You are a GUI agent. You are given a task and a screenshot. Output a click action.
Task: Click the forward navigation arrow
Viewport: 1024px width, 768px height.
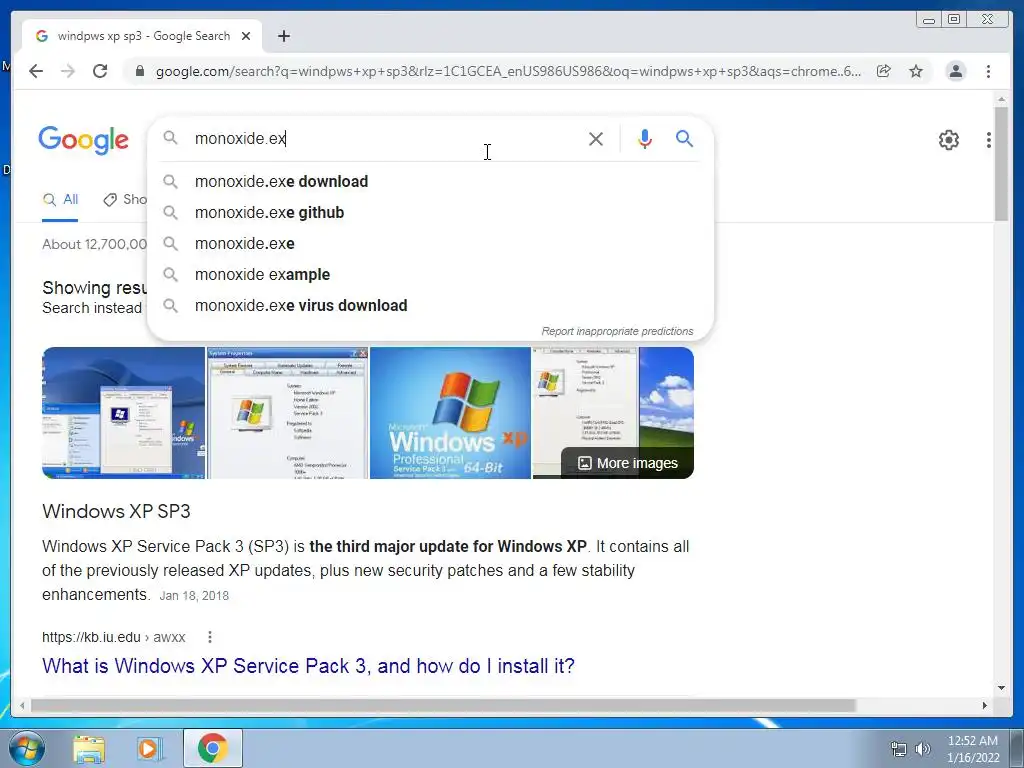point(68,71)
